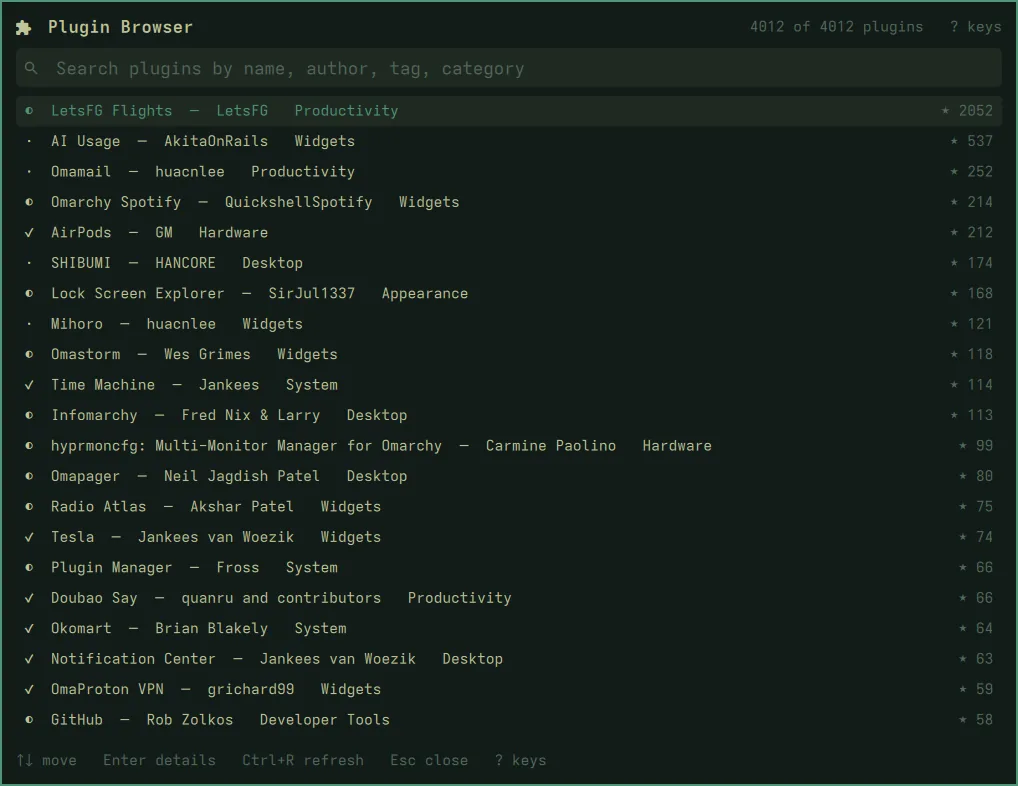The width and height of the screenshot is (1018, 786).
Task: Select the Omapager plugin name
Action: tap(86, 476)
